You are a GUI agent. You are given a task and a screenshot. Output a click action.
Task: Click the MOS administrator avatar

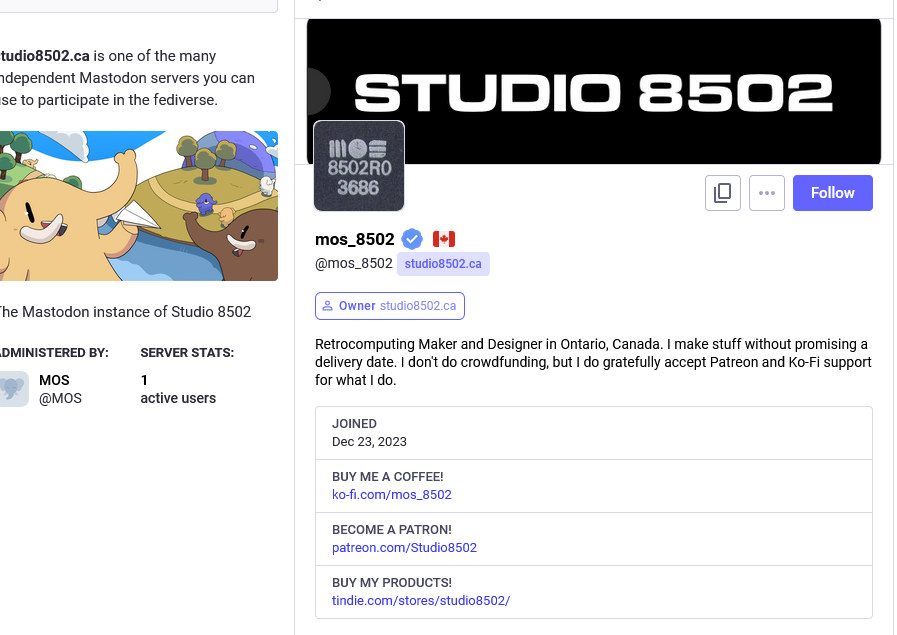tap(14, 389)
